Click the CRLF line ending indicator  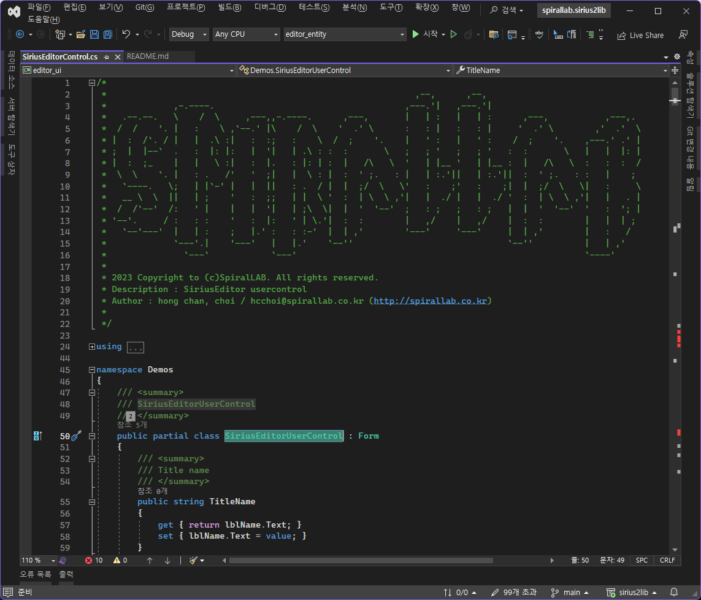pyautogui.click(x=667, y=560)
